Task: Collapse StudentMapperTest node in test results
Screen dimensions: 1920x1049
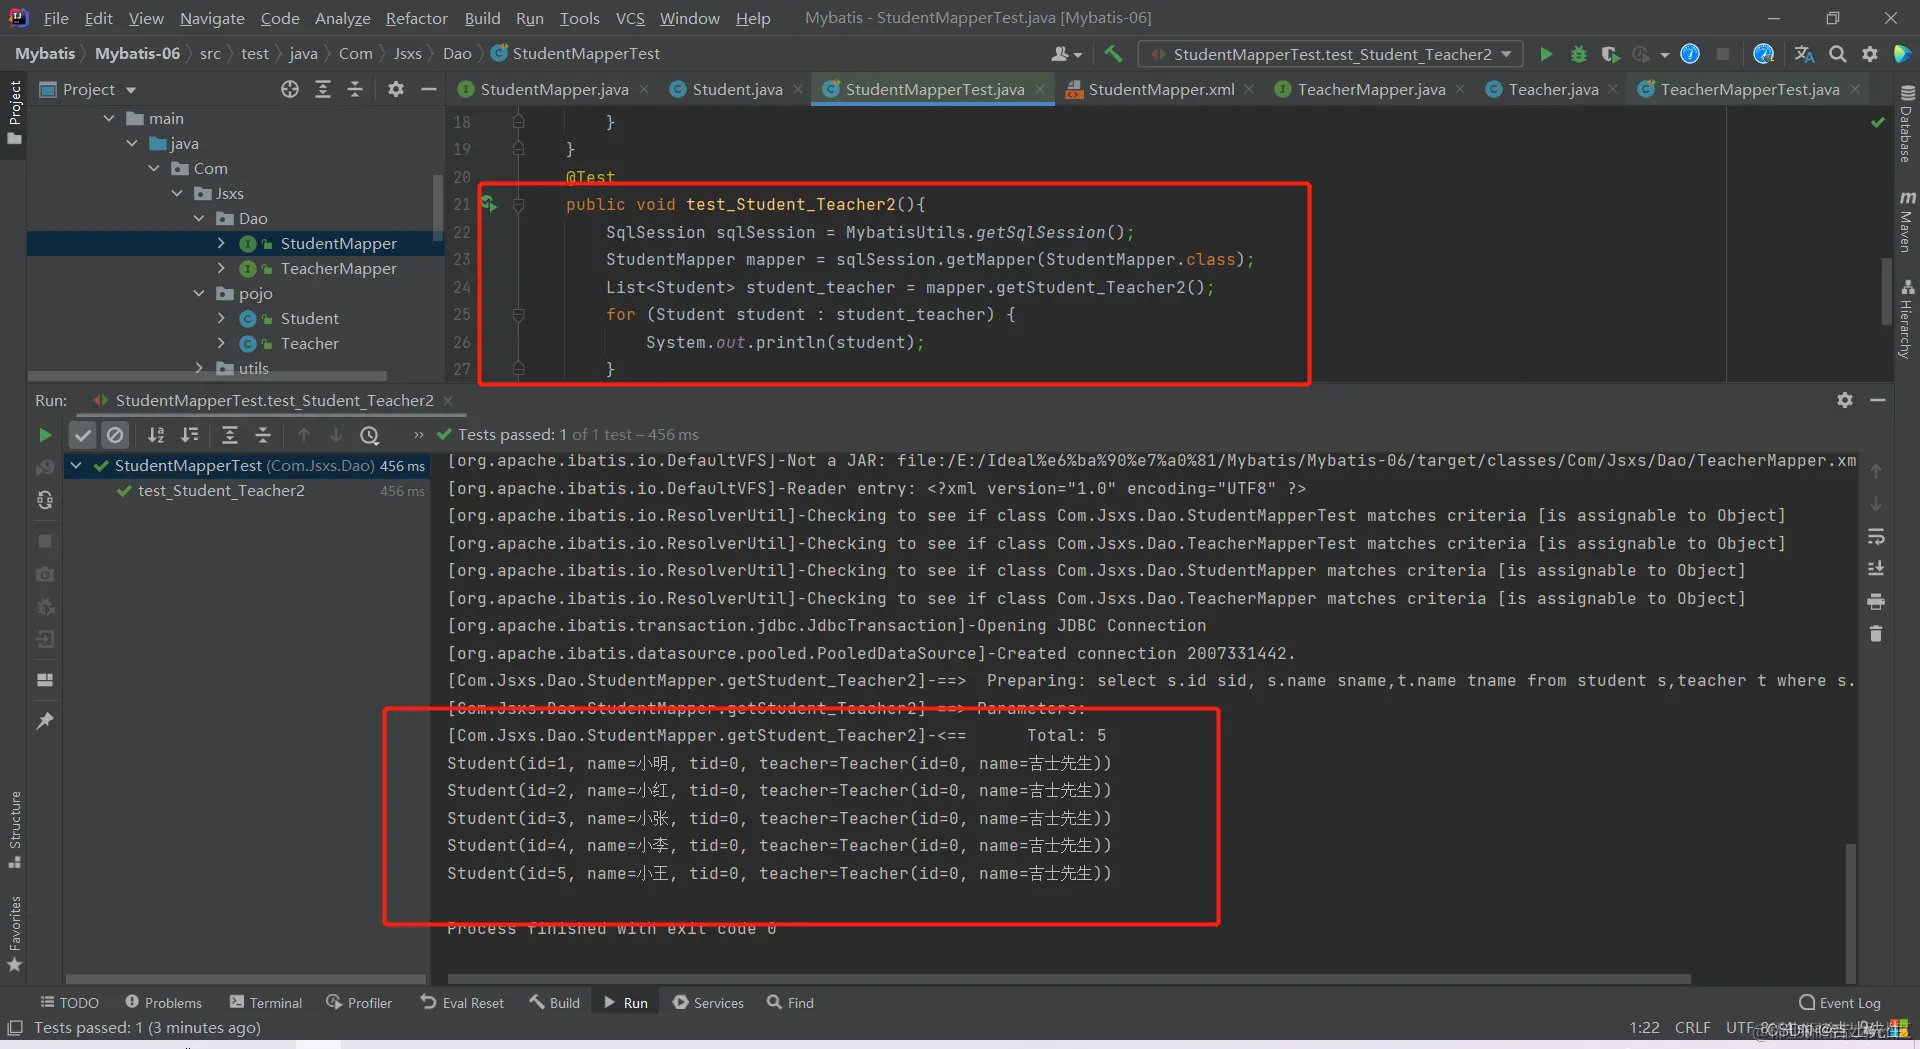Action: (76, 465)
